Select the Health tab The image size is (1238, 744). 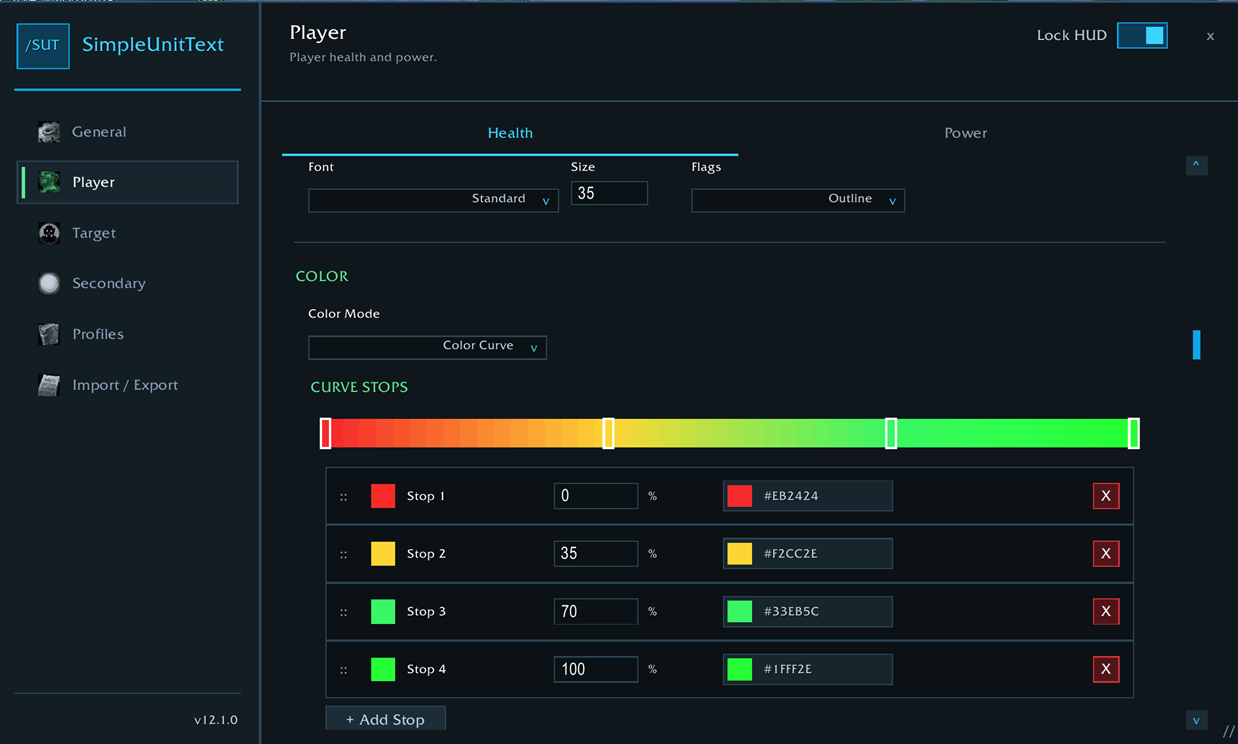tap(510, 133)
